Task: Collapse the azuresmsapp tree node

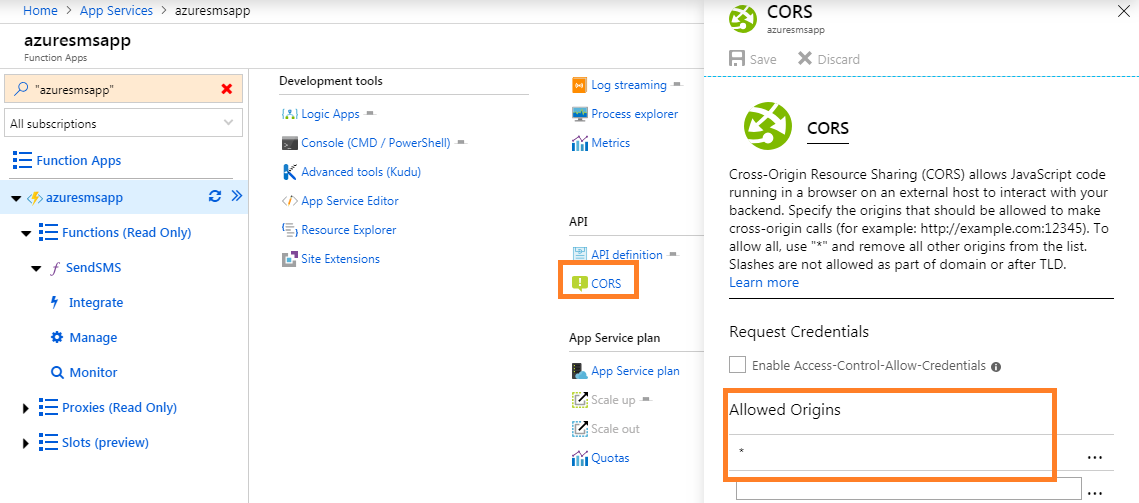Action: 16,198
